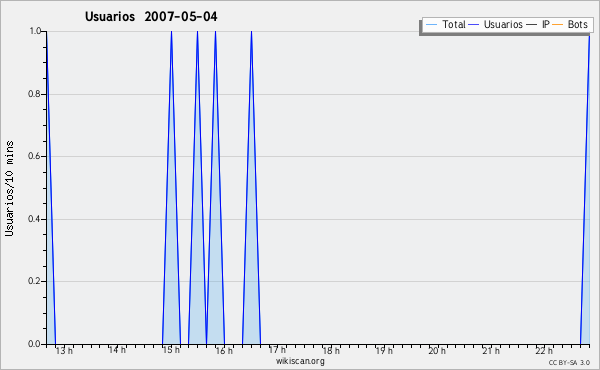This screenshot has height=370, width=600.
Task: Click the "20 h" x-axis label
Action: click(437, 350)
